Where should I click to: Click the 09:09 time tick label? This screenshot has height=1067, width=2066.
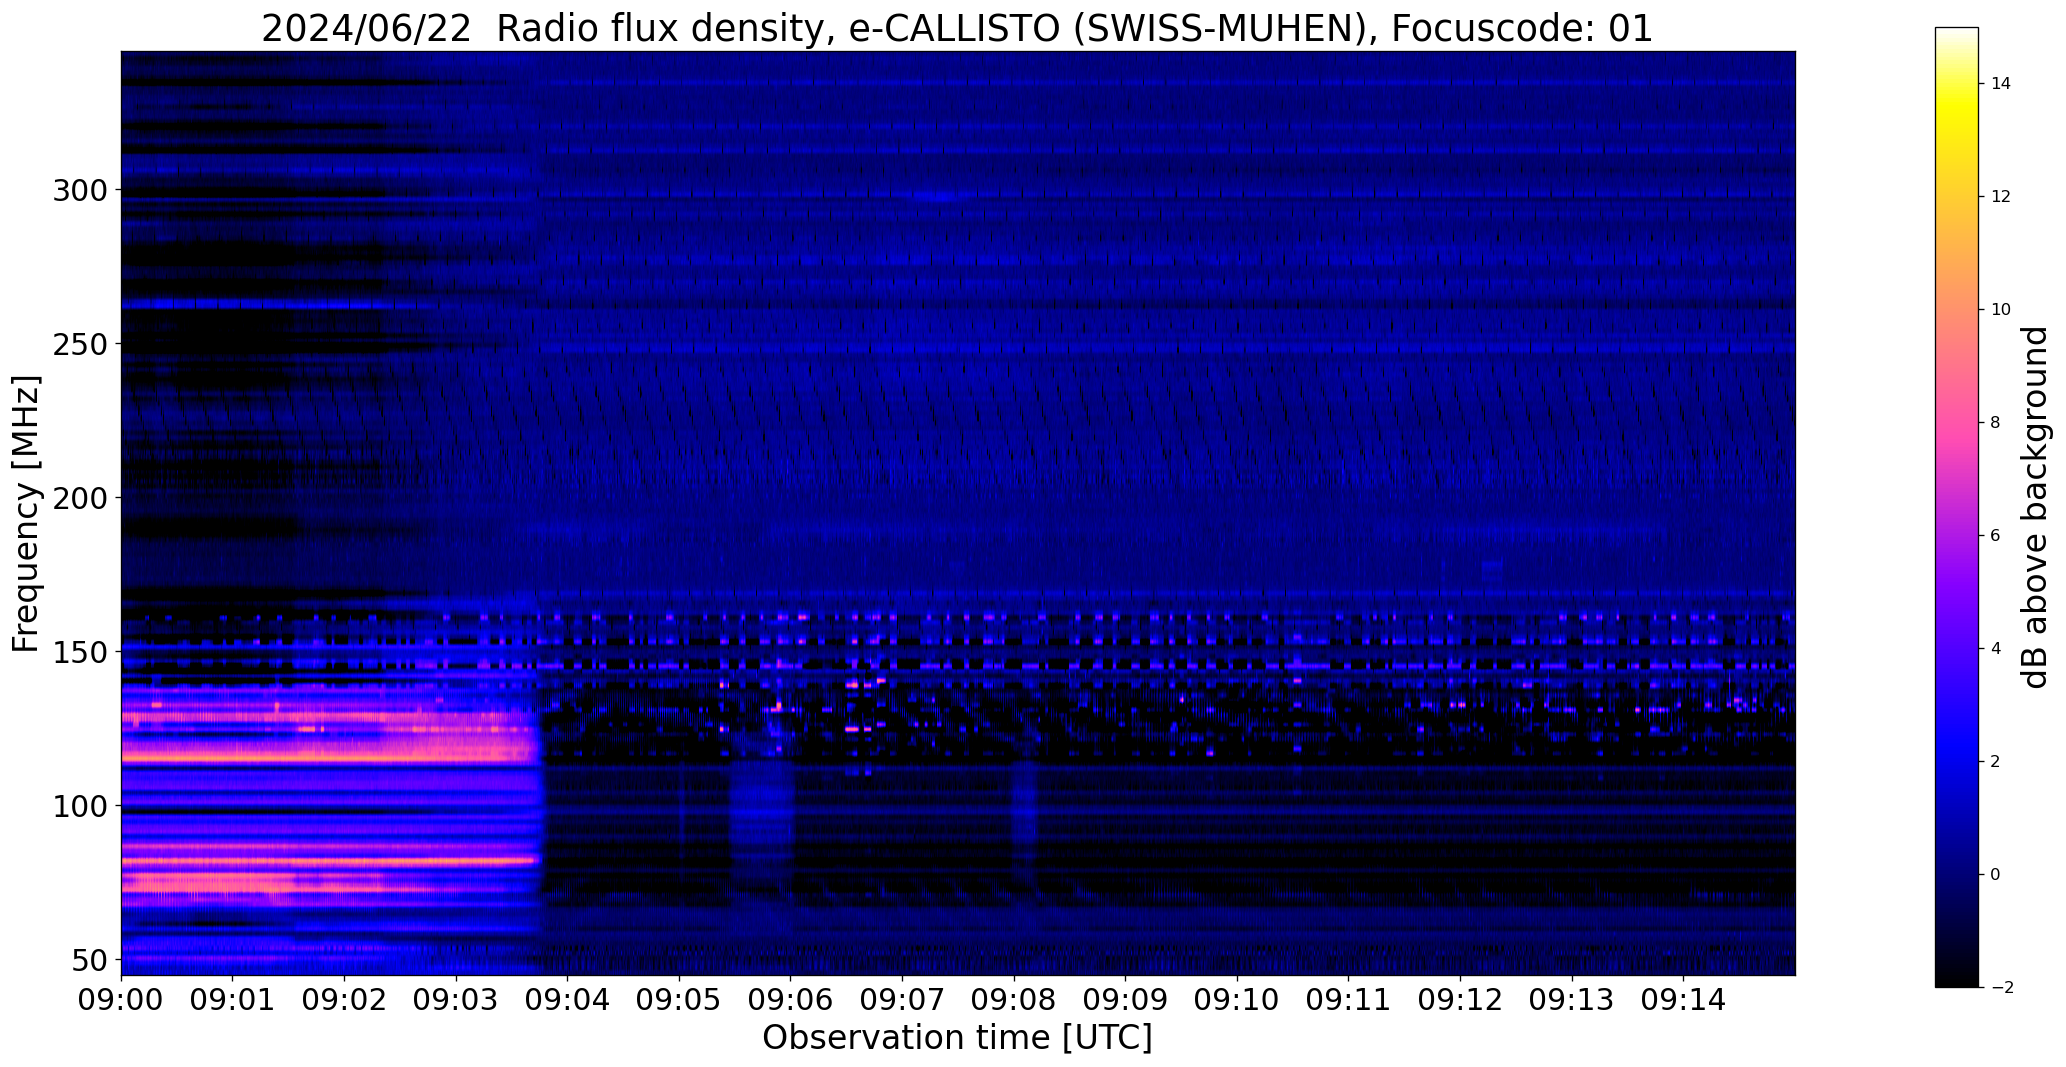[1126, 1000]
